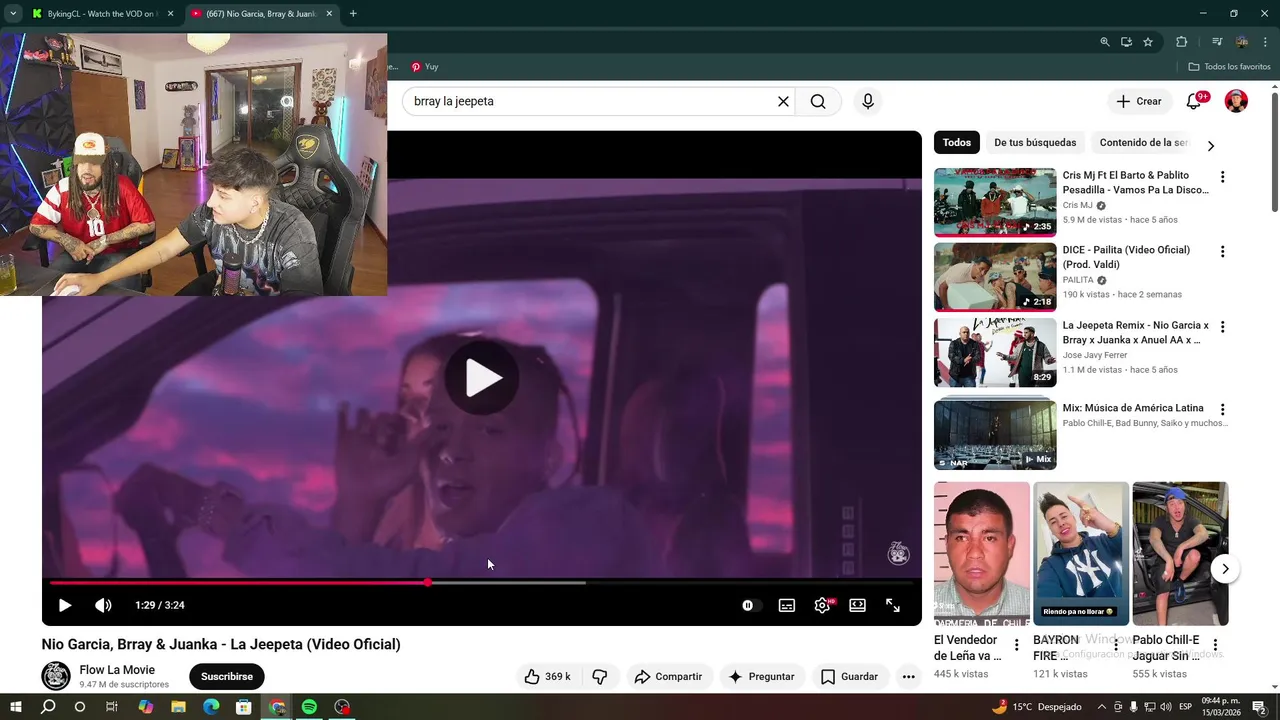The width and height of the screenshot is (1280, 720).
Task: Like the video with 369 k
Action: 547,676
